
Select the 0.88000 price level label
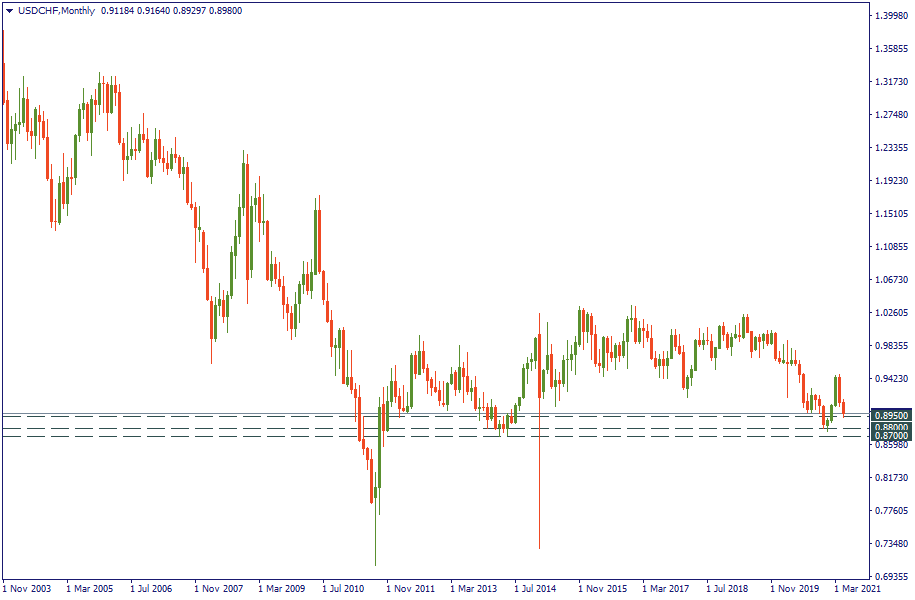(888, 427)
